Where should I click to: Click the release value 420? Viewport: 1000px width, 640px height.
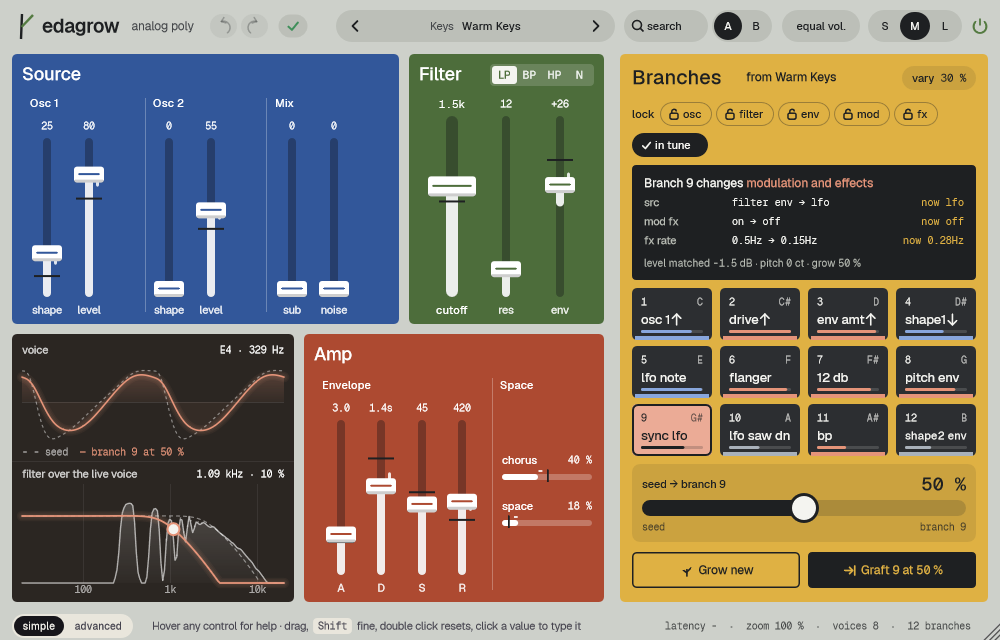[462, 407]
